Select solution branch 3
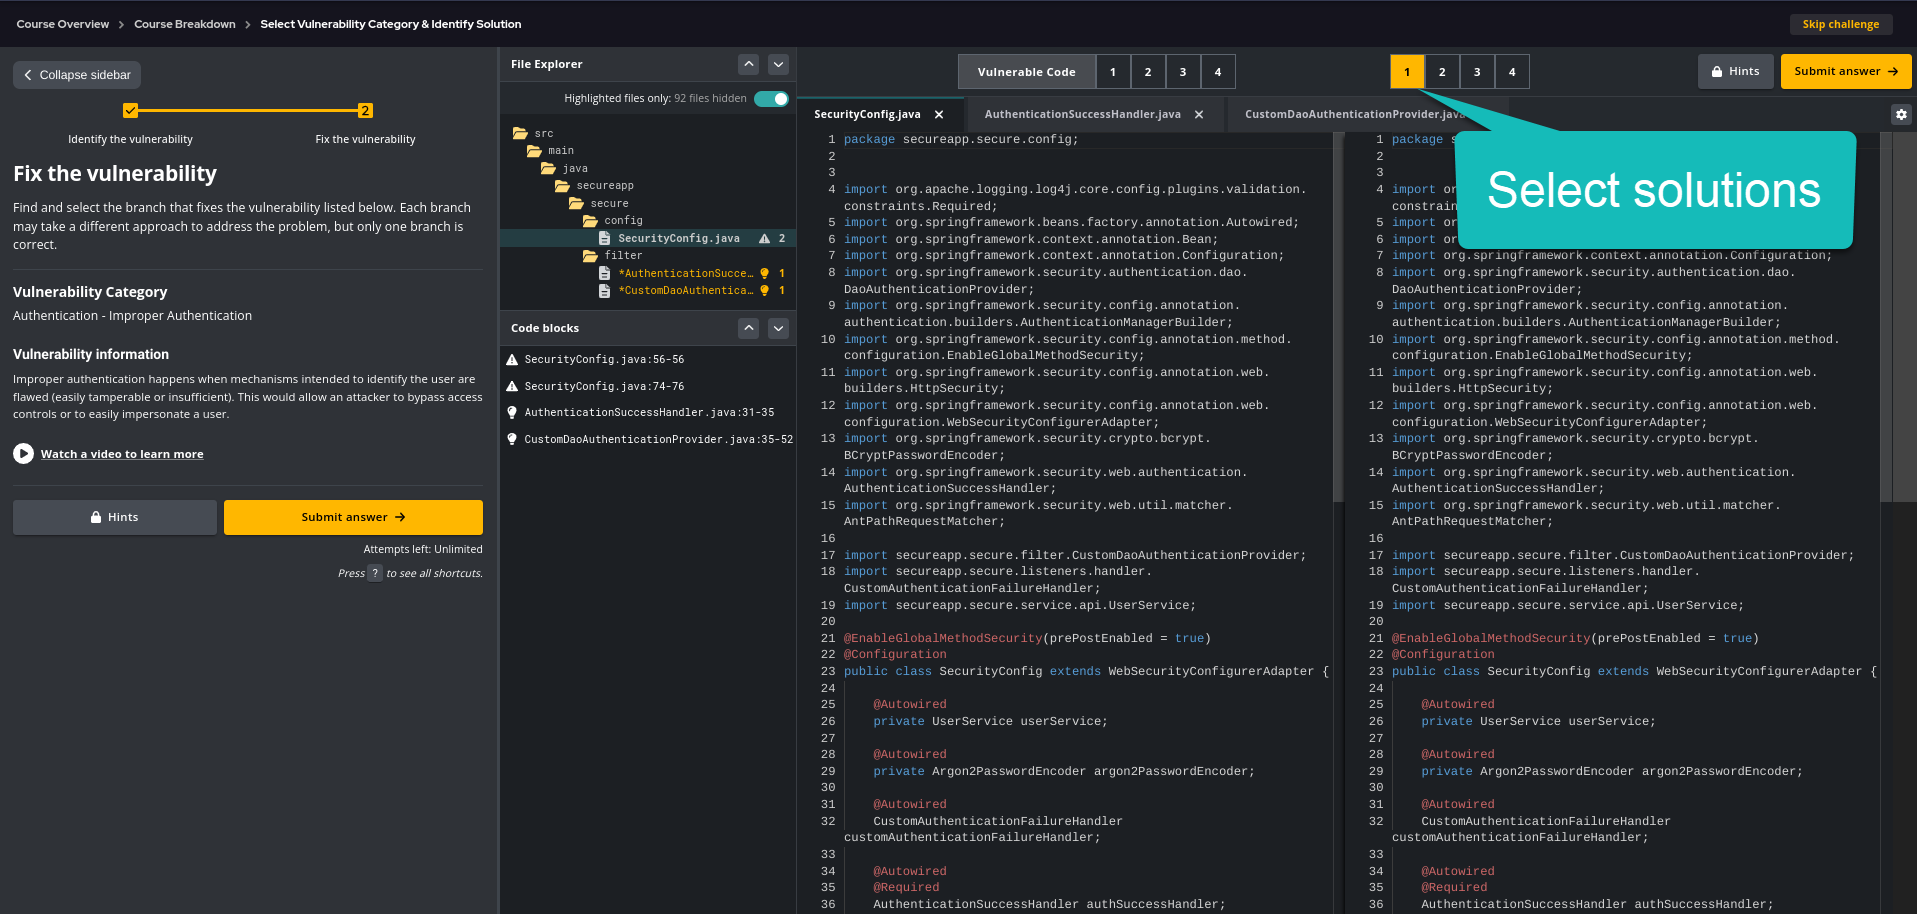The image size is (1917, 914). [1476, 72]
